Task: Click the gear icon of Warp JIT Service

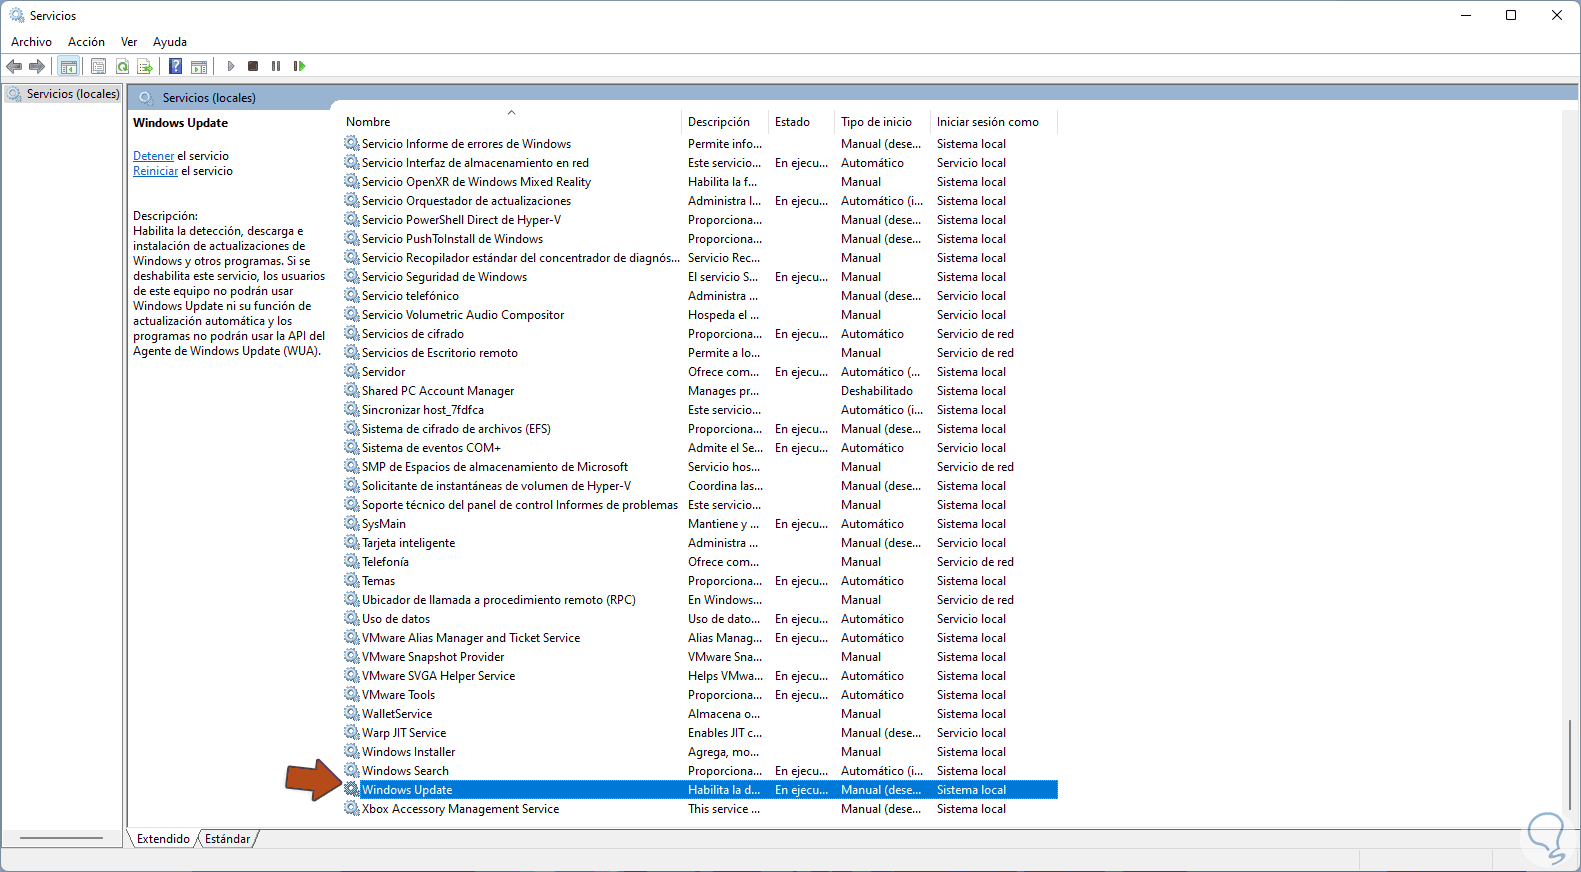Action: coord(352,733)
